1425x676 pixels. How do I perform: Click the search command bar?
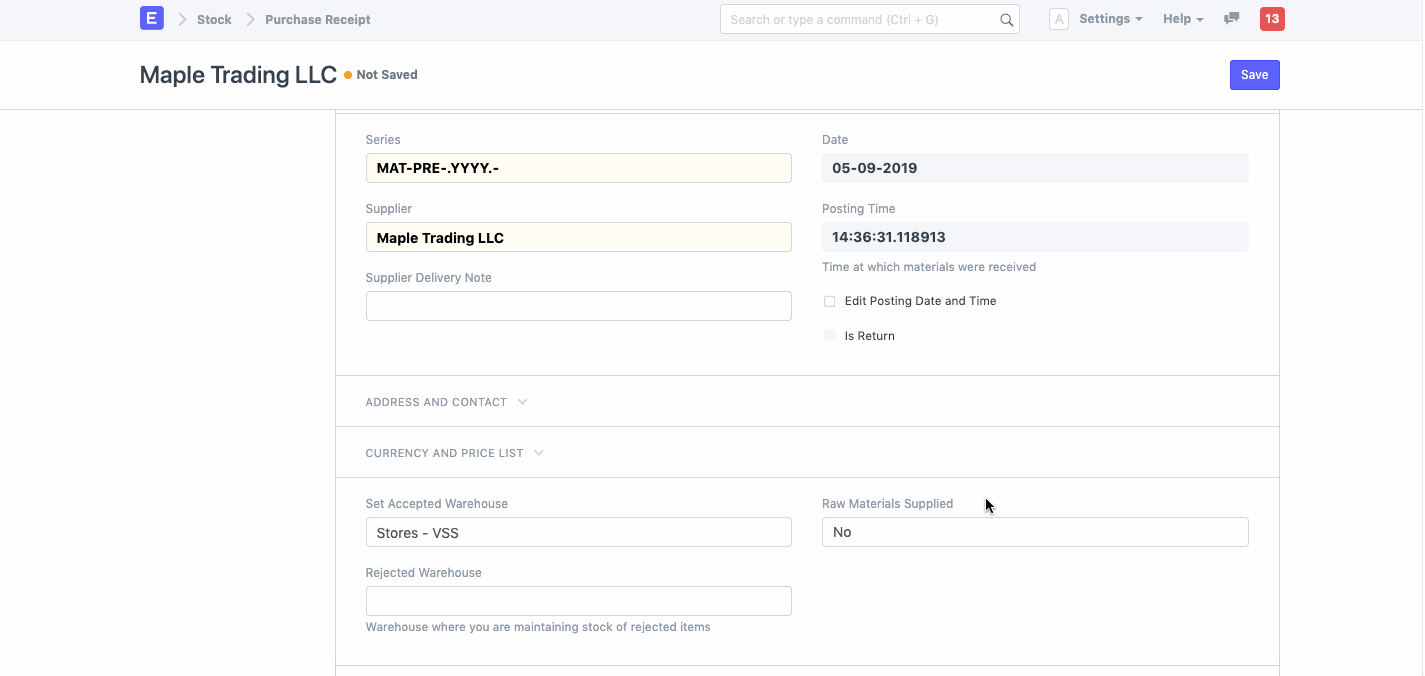click(x=860, y=20)
